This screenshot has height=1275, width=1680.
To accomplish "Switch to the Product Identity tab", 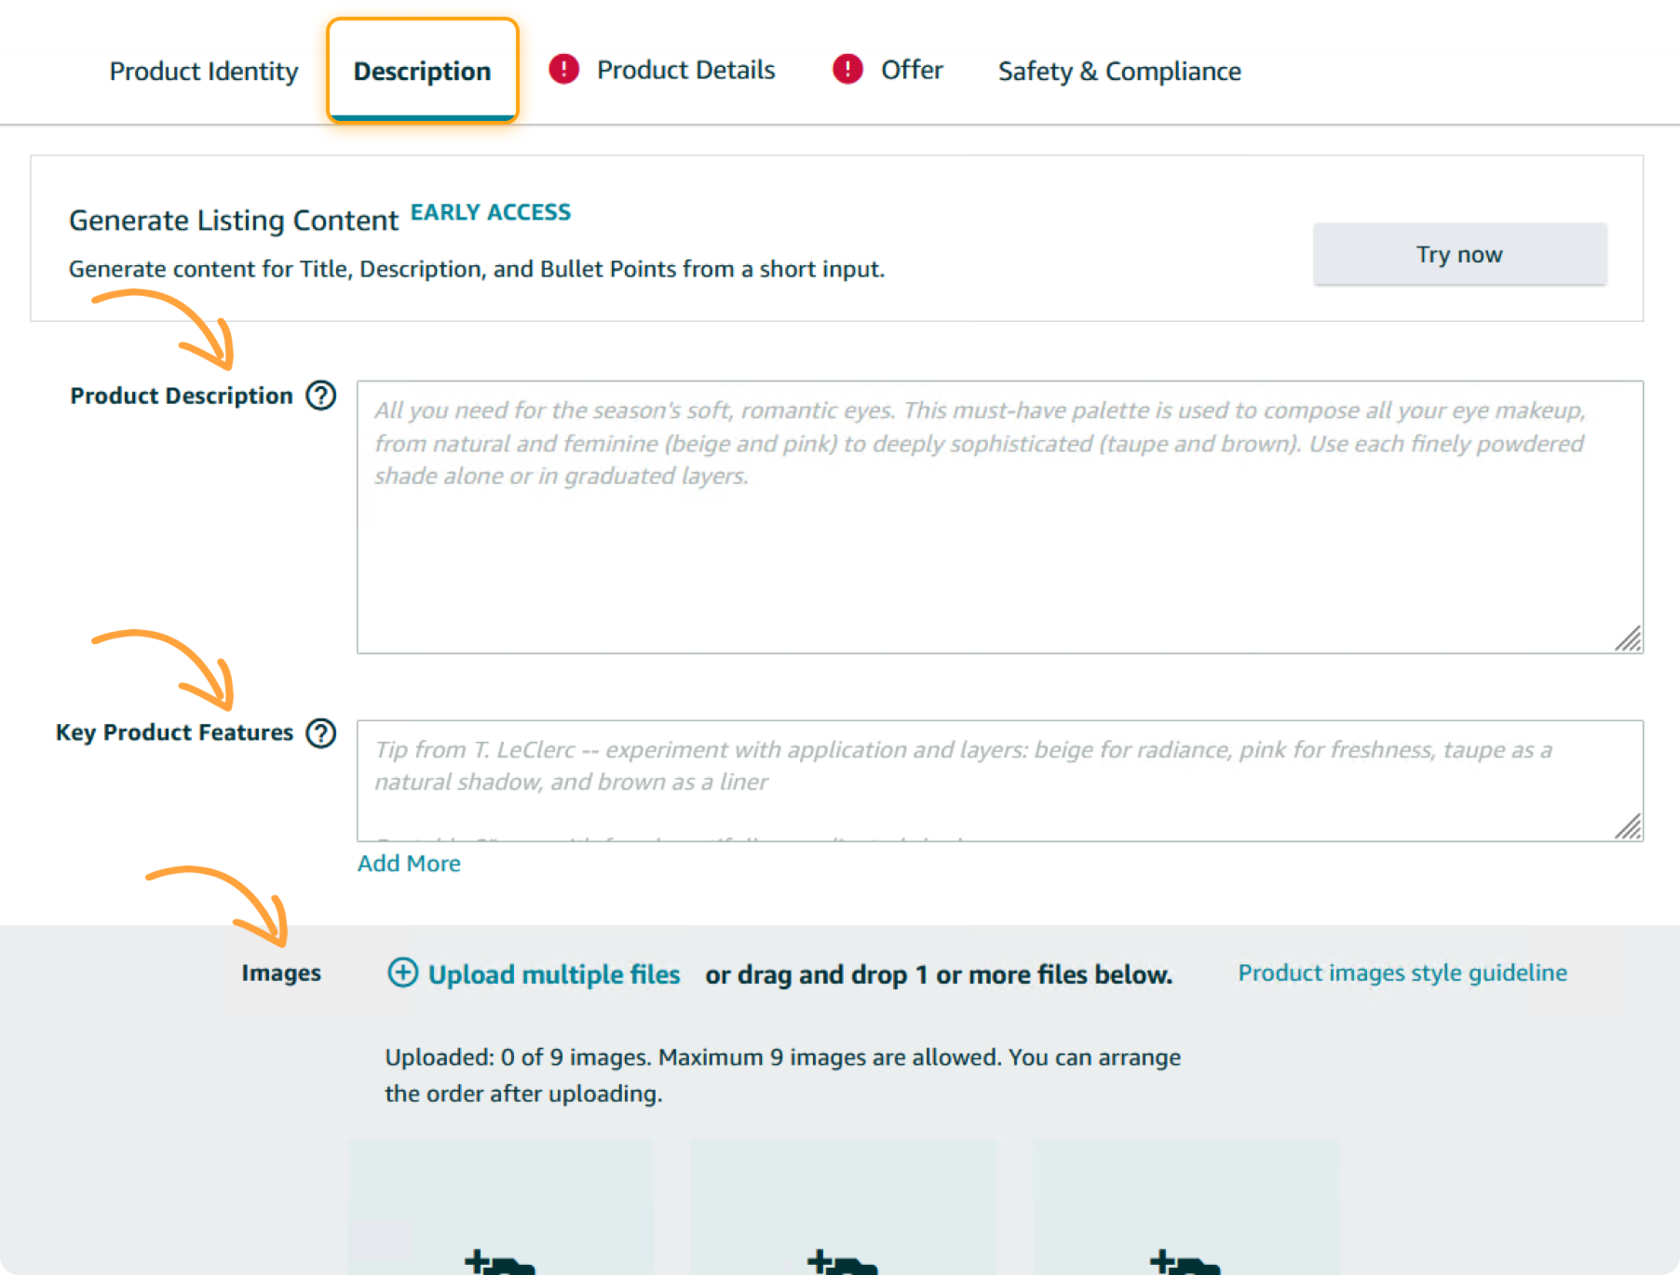I will click(x=203, y=71).
